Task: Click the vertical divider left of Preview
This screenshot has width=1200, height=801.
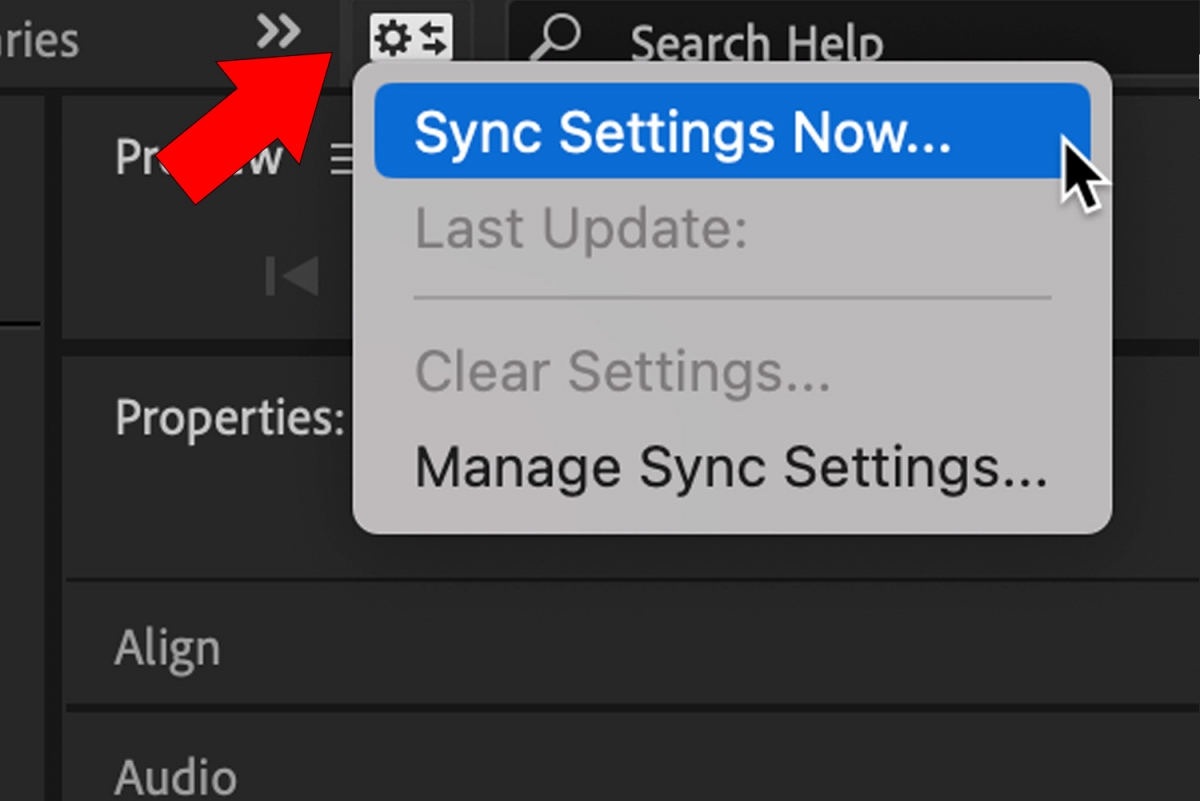Action: pyautogui.click(x=53, y=440)
